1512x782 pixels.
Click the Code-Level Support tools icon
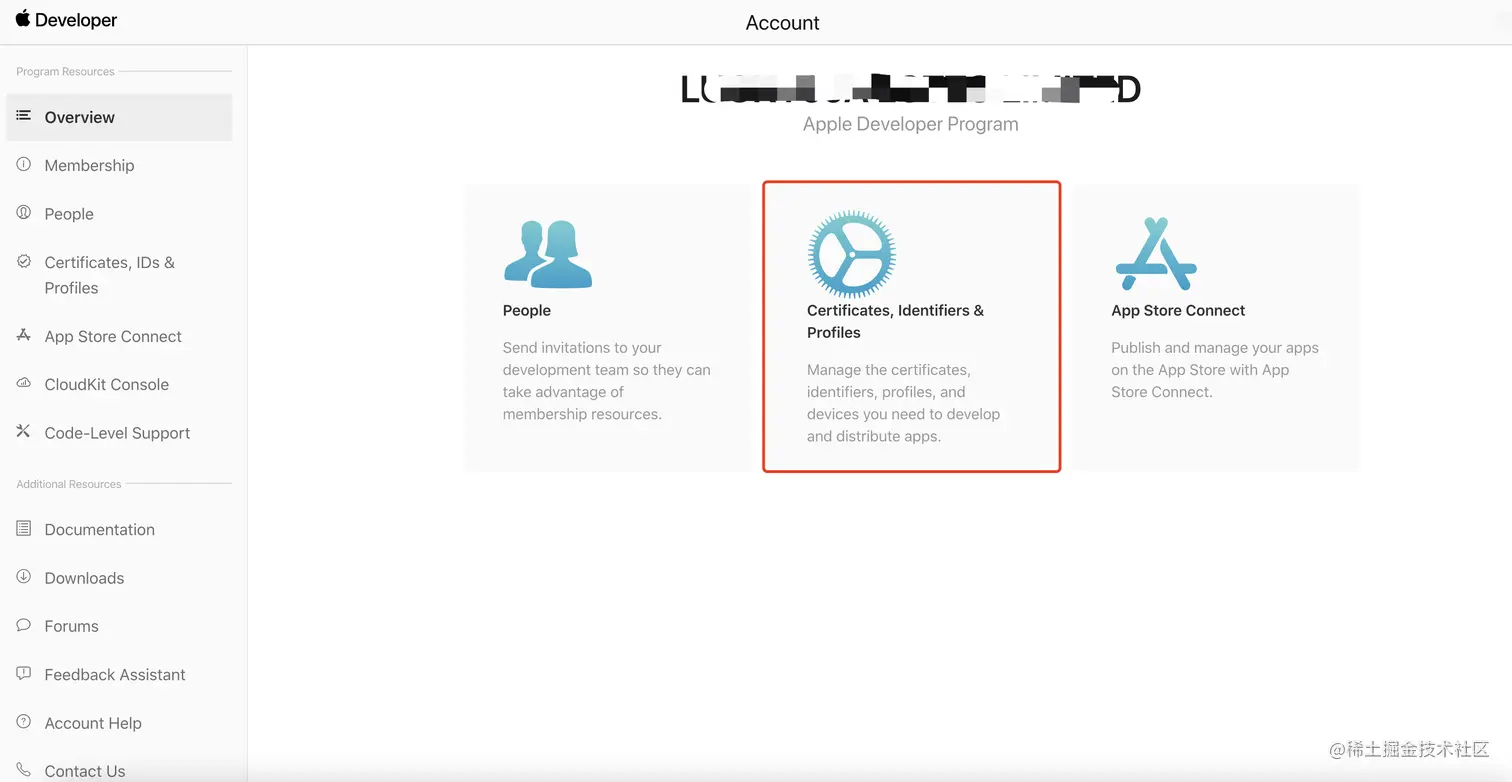tap(24, 431)
